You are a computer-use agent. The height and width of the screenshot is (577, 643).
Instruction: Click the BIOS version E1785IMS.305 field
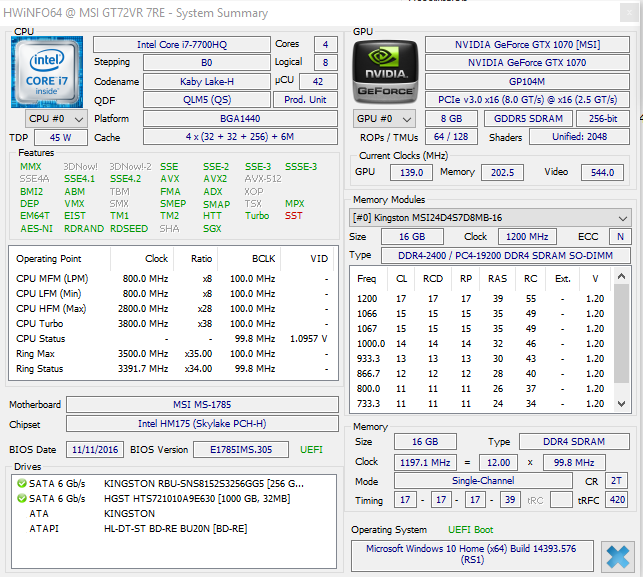click(241, 450)
